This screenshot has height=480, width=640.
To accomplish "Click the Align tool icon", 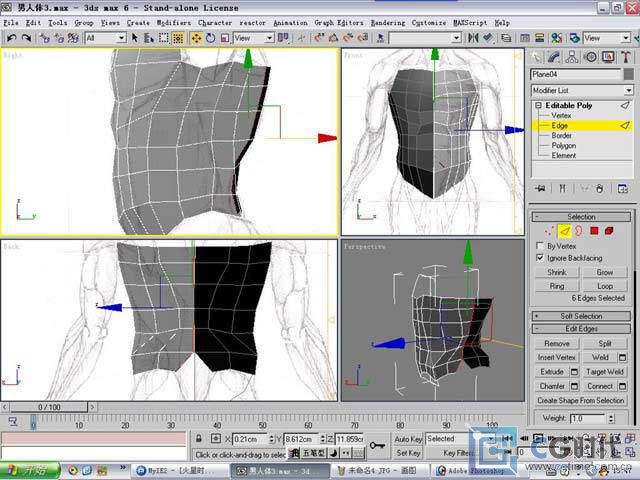I will pyautogui.click(x=487, y=38).
